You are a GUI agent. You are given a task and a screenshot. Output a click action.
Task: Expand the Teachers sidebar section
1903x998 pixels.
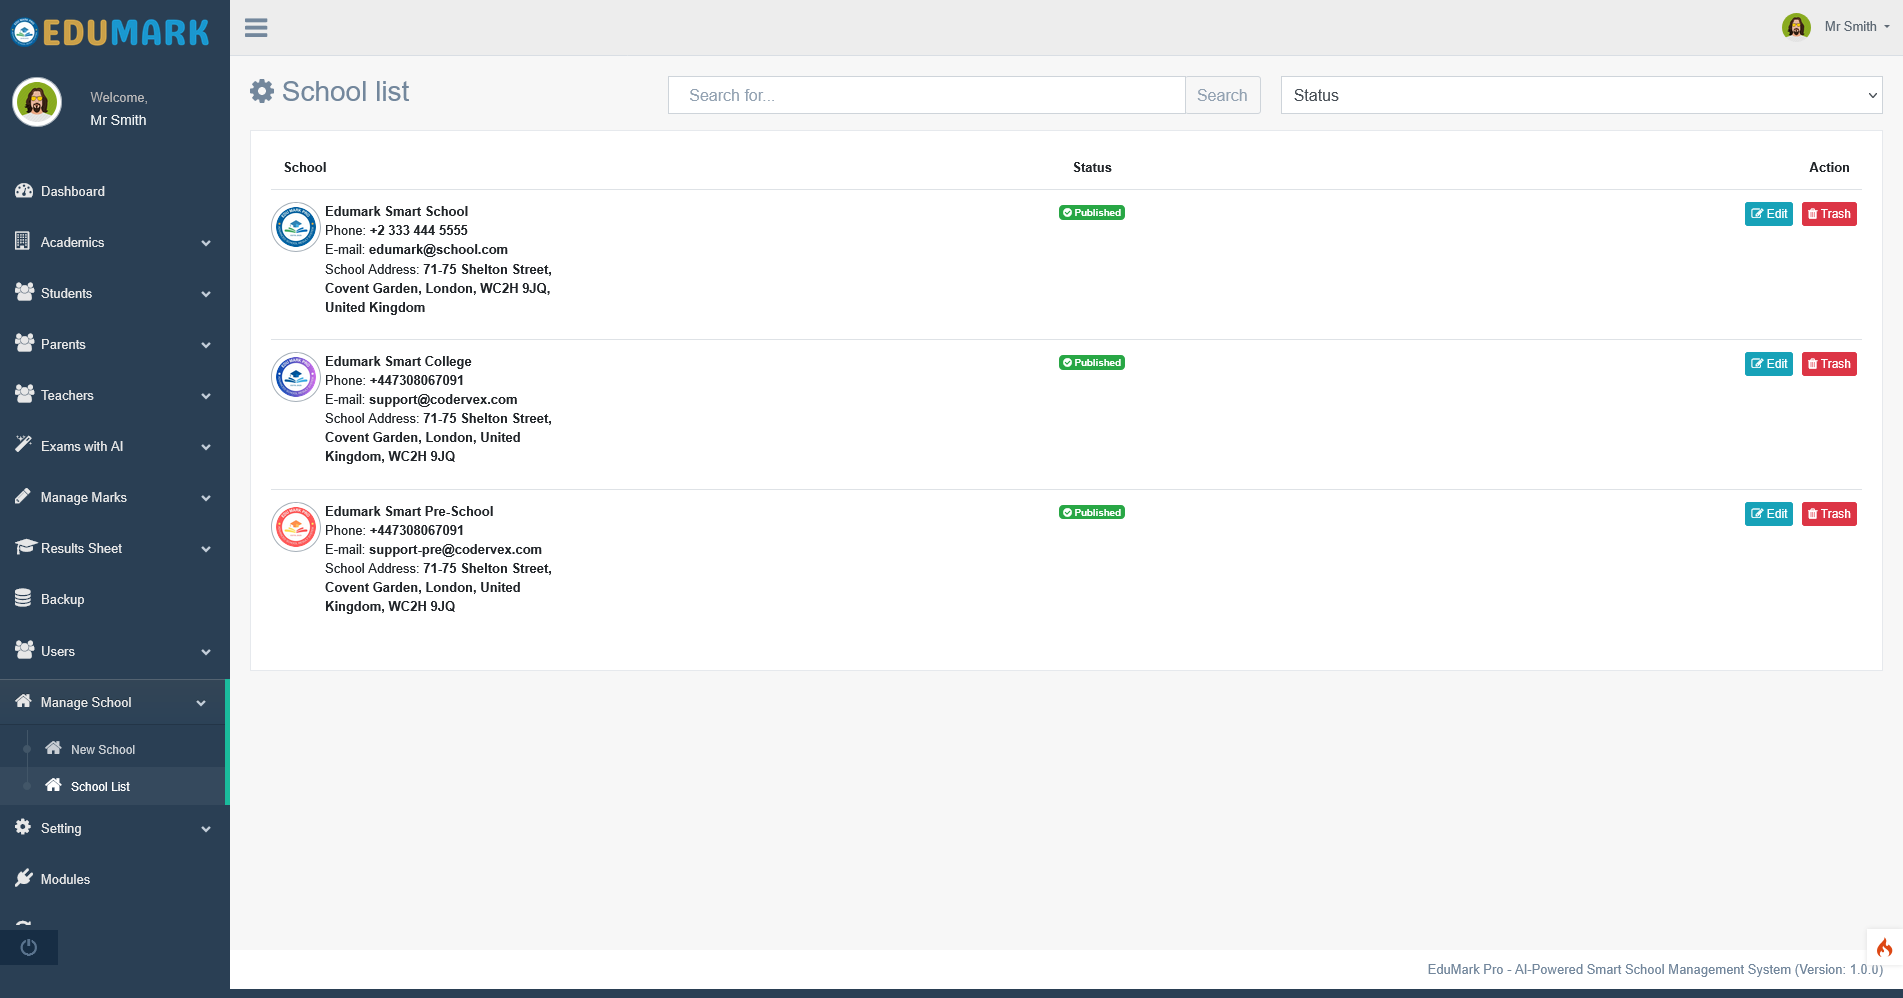[x=66, y=395]
